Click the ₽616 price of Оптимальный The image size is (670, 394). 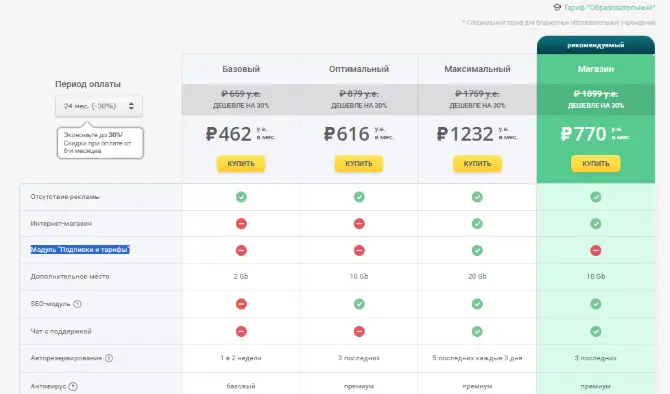click(x=347, y=134)
